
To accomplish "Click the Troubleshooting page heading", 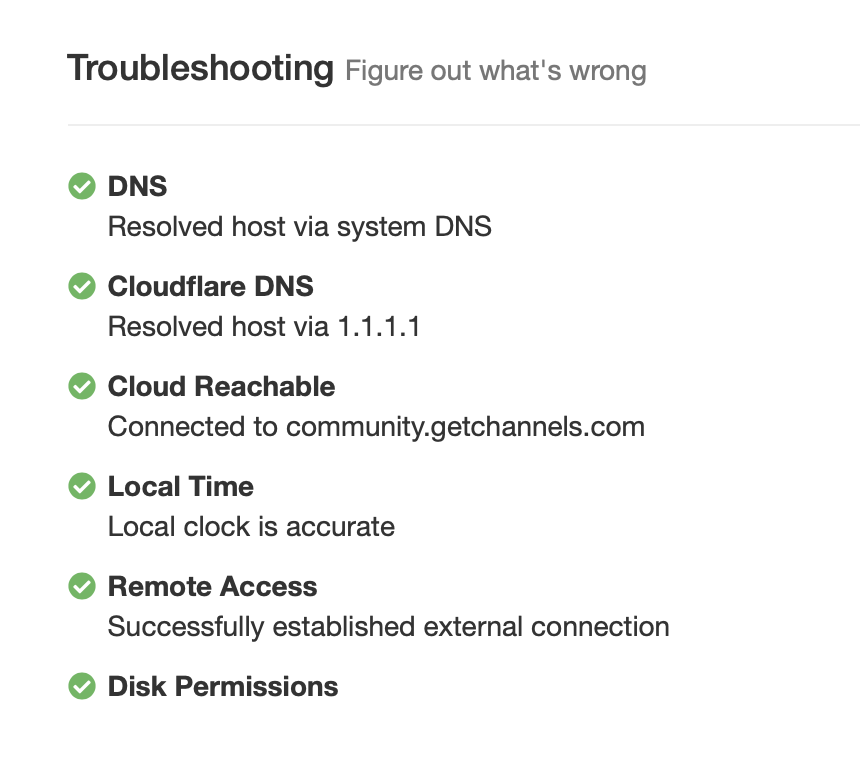I will 200,69.
